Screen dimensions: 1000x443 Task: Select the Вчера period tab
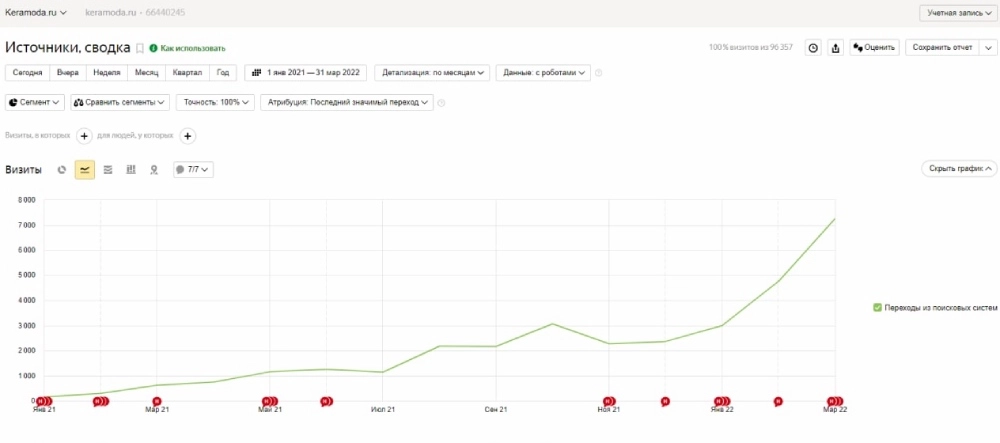pyautogui.click(x=68, y=73)
